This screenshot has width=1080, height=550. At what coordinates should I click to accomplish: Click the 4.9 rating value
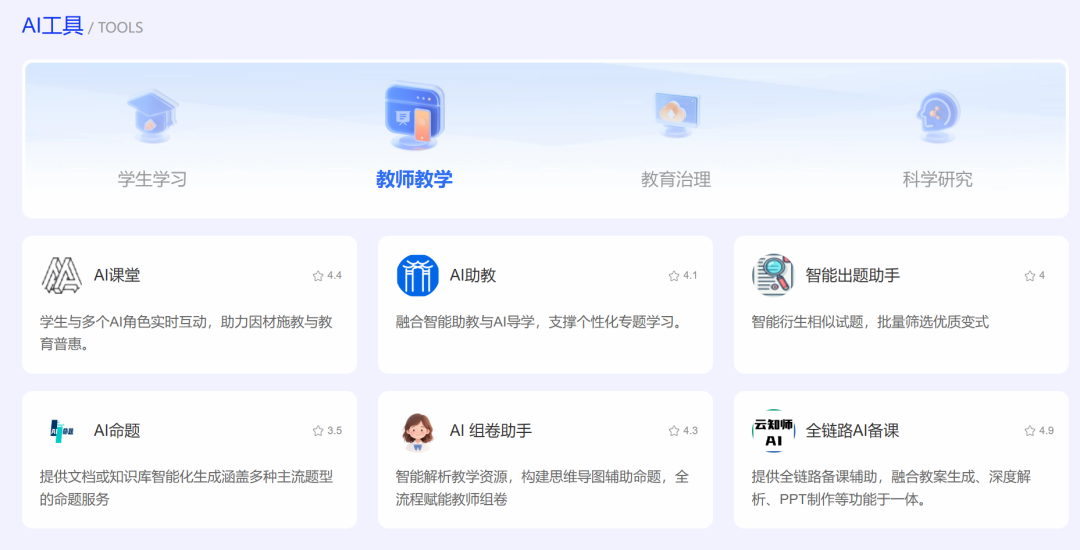1046,430
